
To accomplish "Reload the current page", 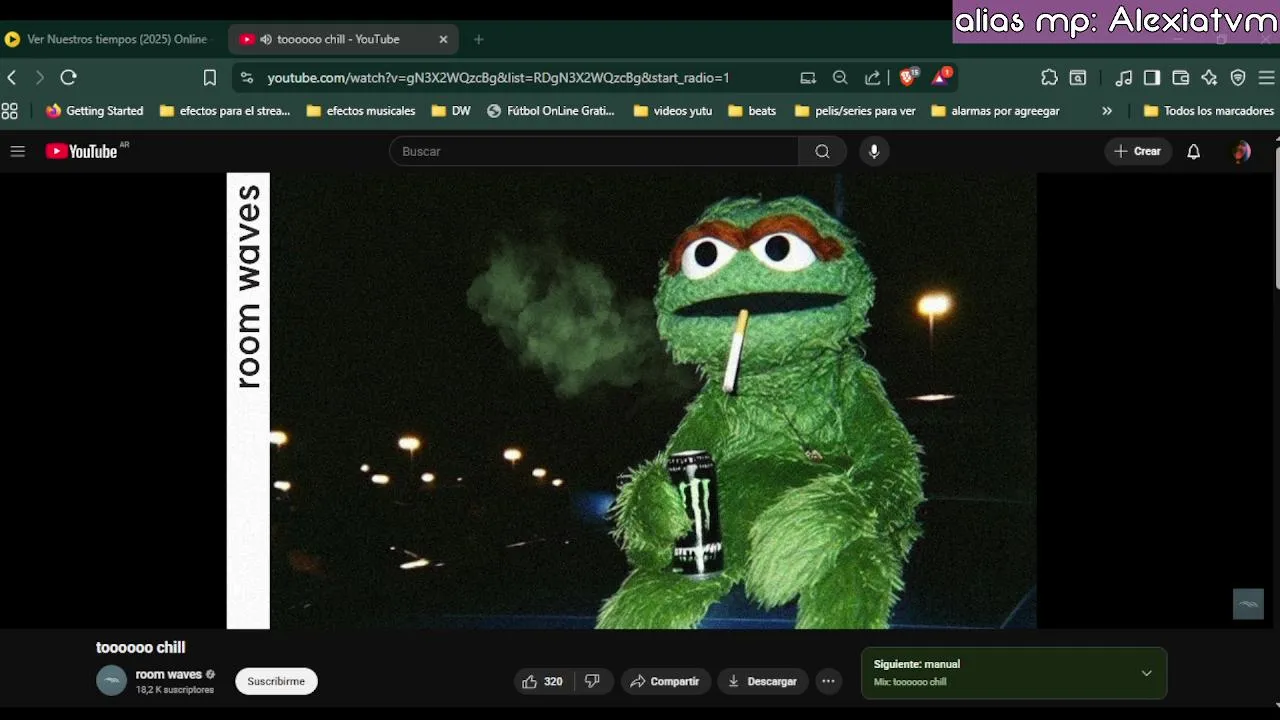I will click(68, 77).
